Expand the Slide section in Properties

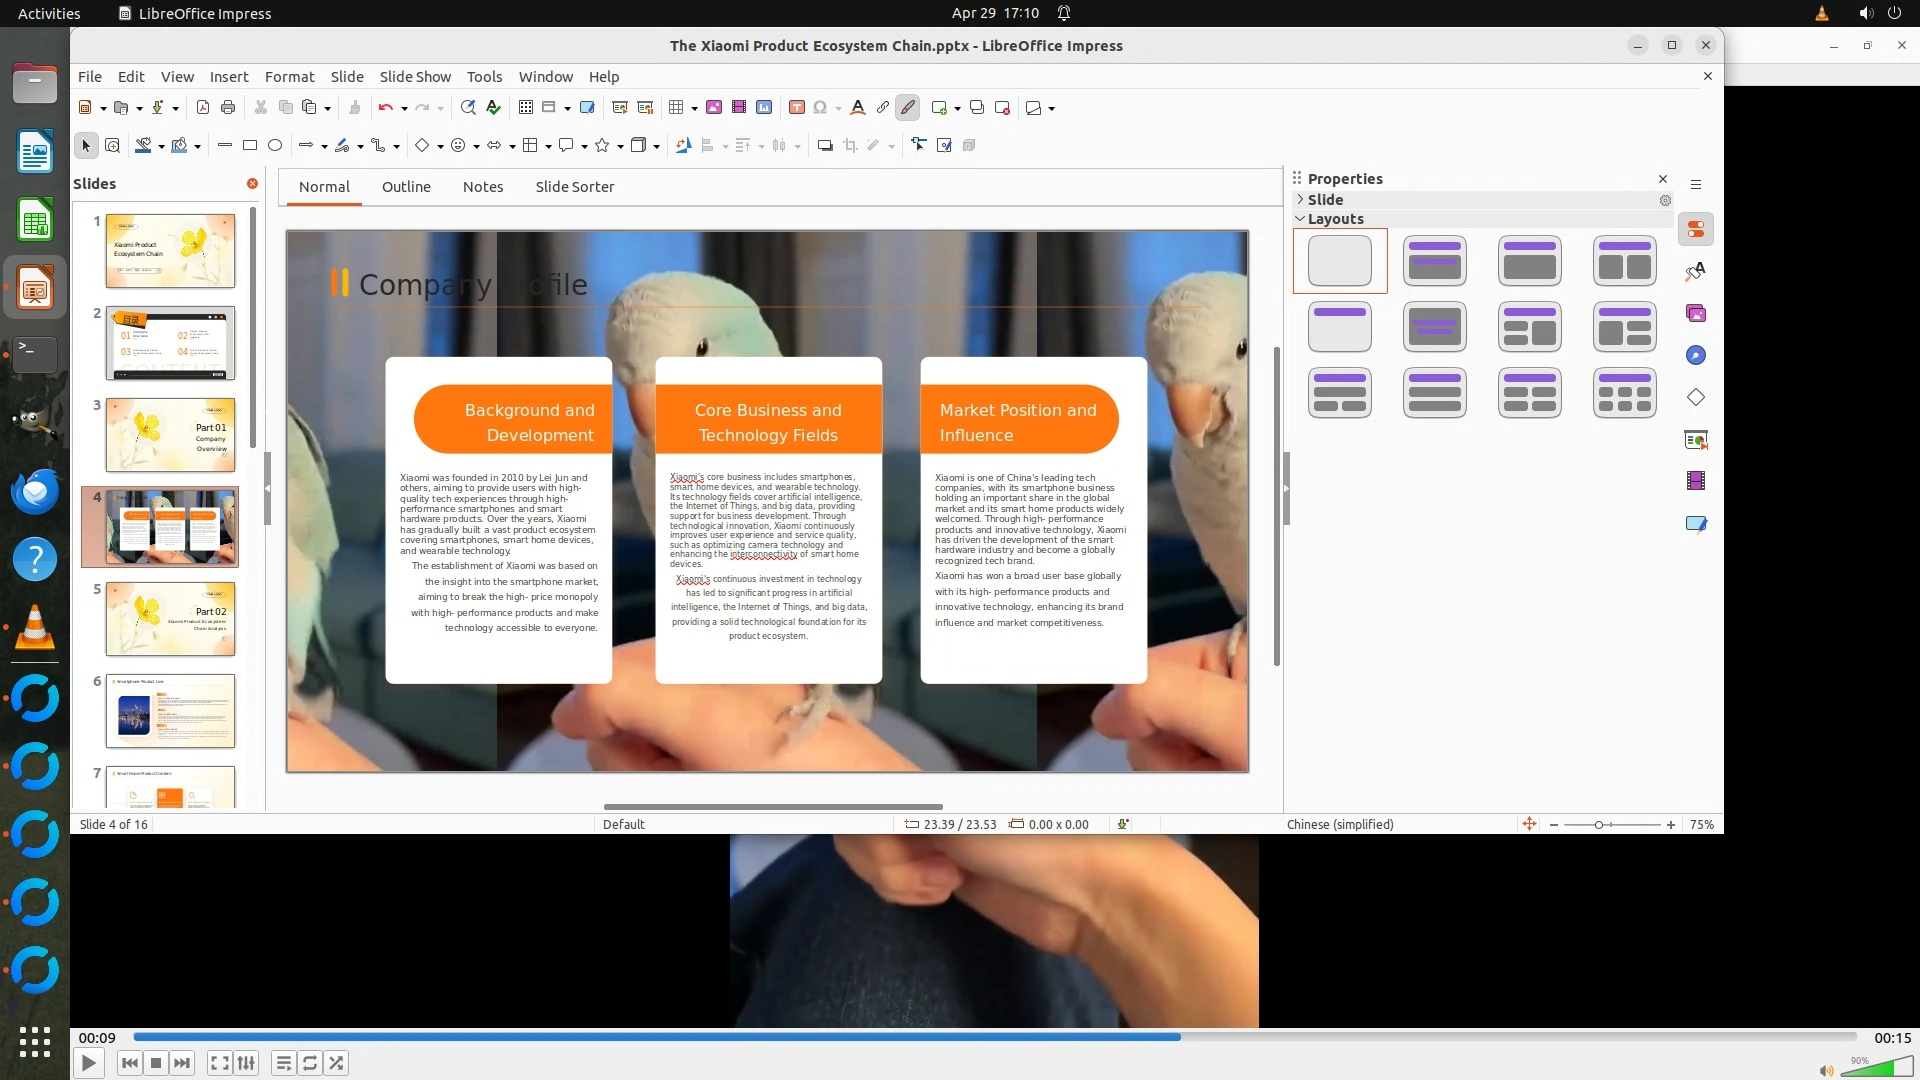click(1301, 200)
